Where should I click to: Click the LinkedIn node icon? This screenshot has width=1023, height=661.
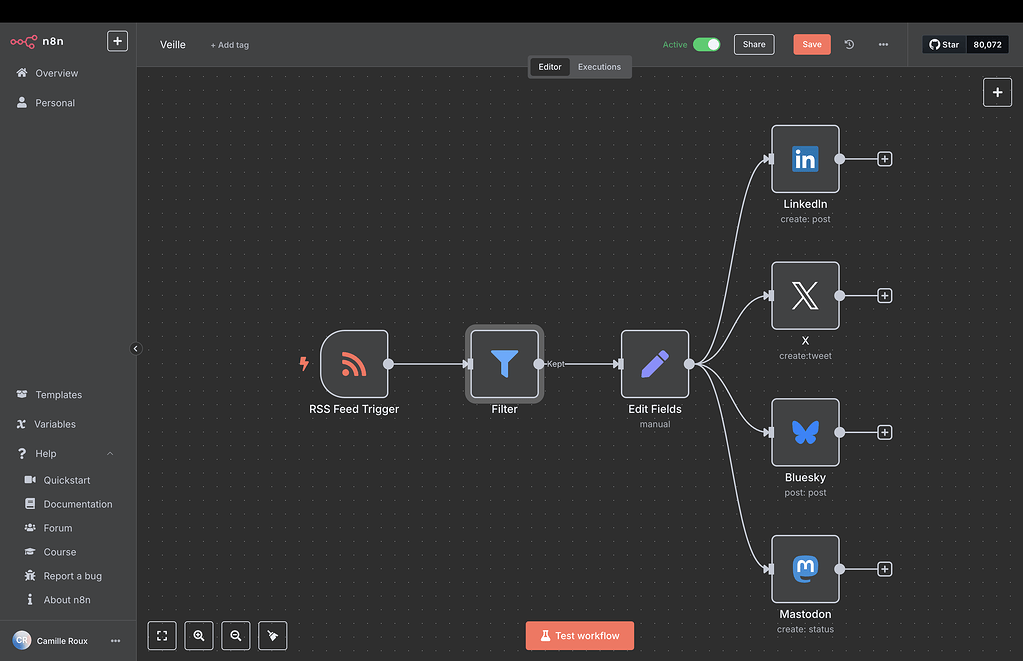[x=805, y=159]
